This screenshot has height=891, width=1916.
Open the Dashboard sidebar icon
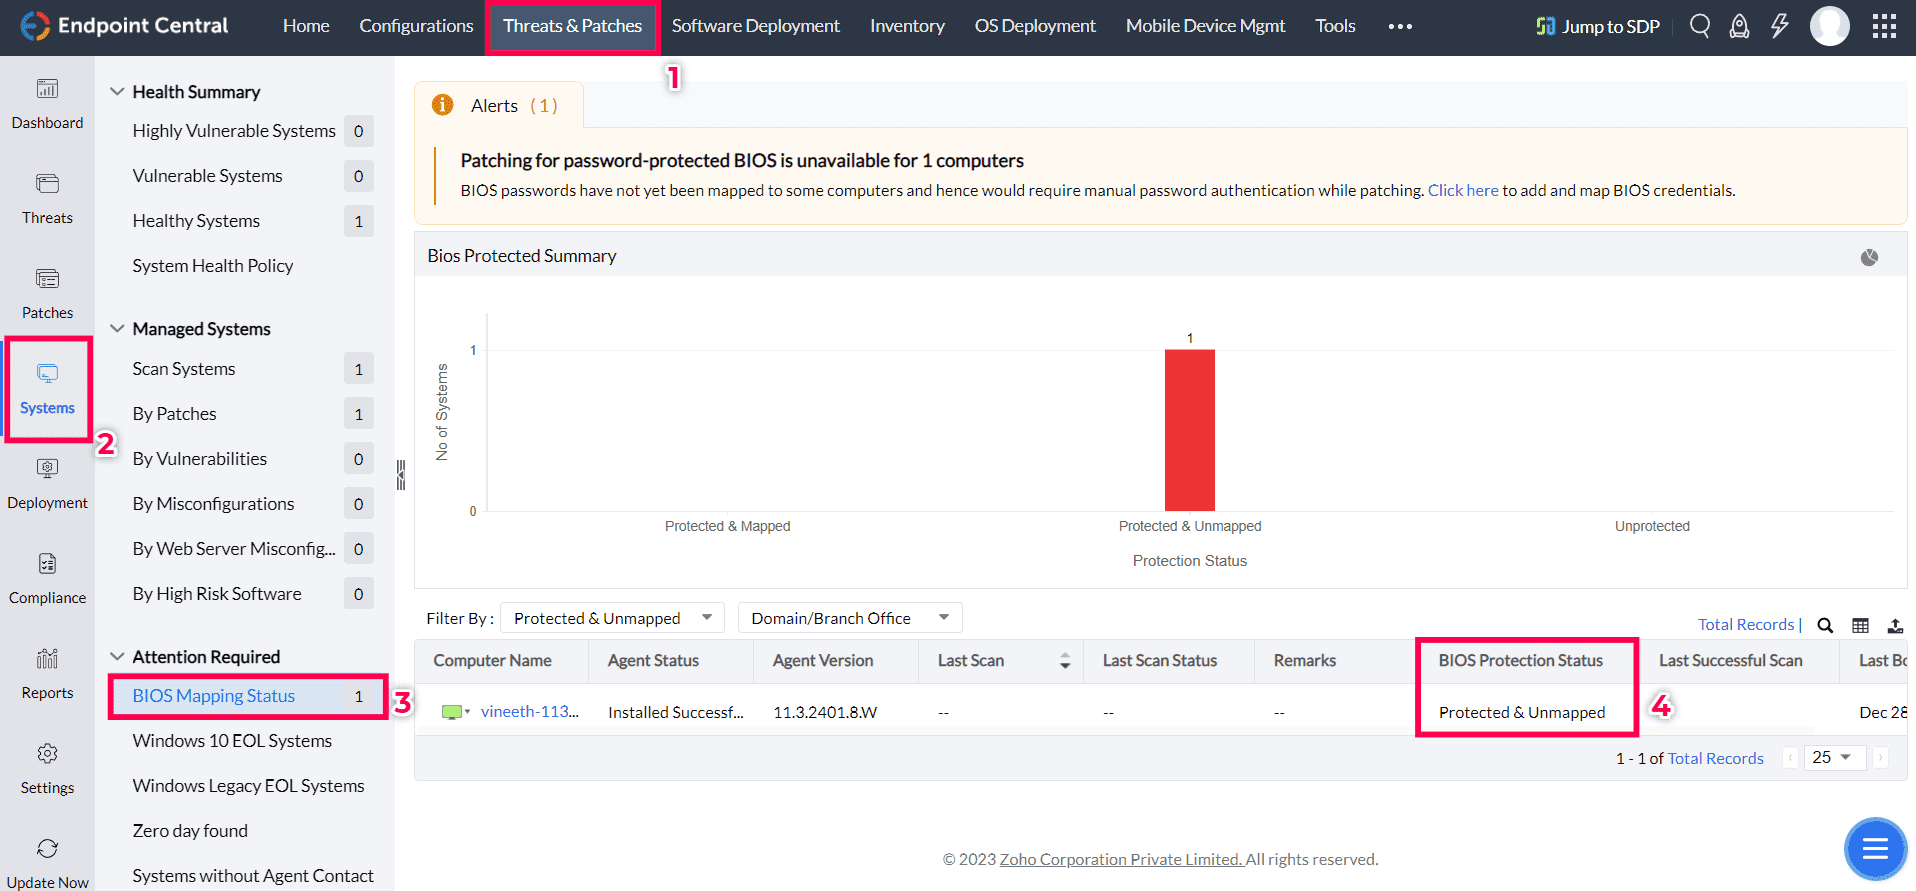pos(47,89)
